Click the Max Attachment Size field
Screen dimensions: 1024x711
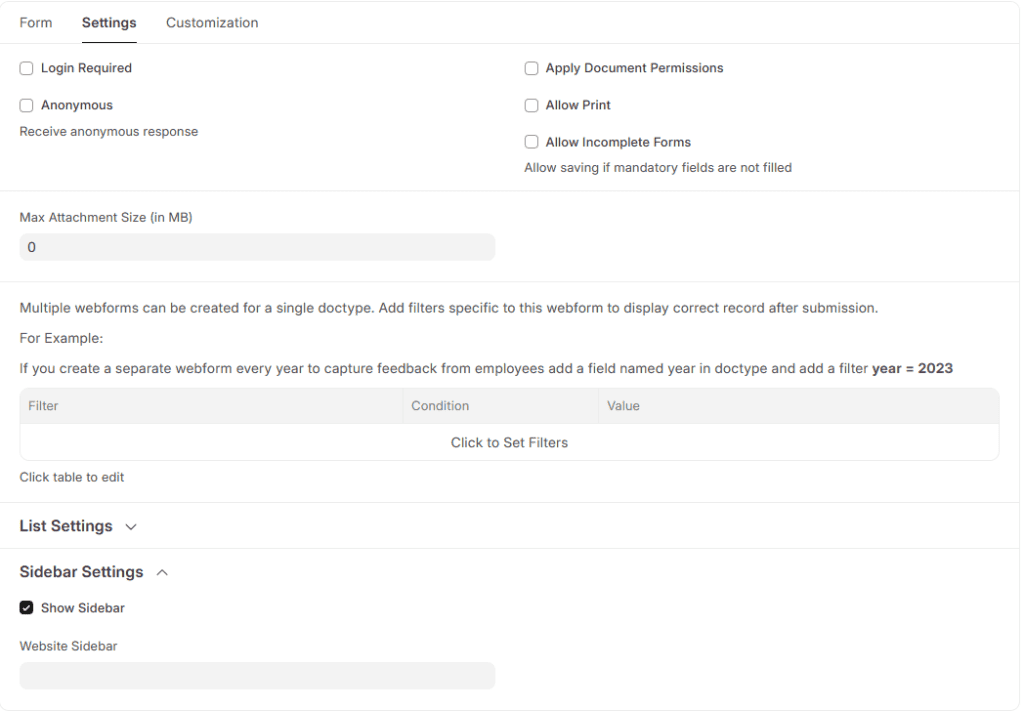click(x=257, y=247)
